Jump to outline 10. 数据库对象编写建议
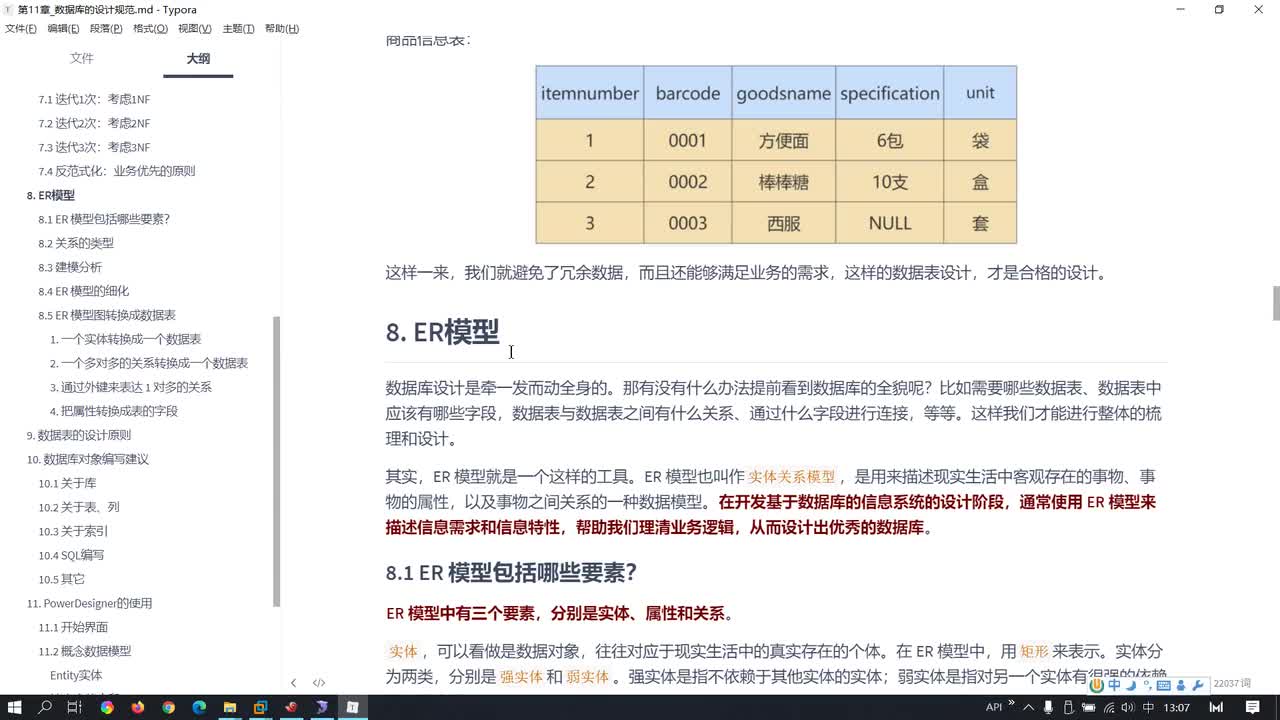This screenshot has width=1280, height=720. coord(87,459)
